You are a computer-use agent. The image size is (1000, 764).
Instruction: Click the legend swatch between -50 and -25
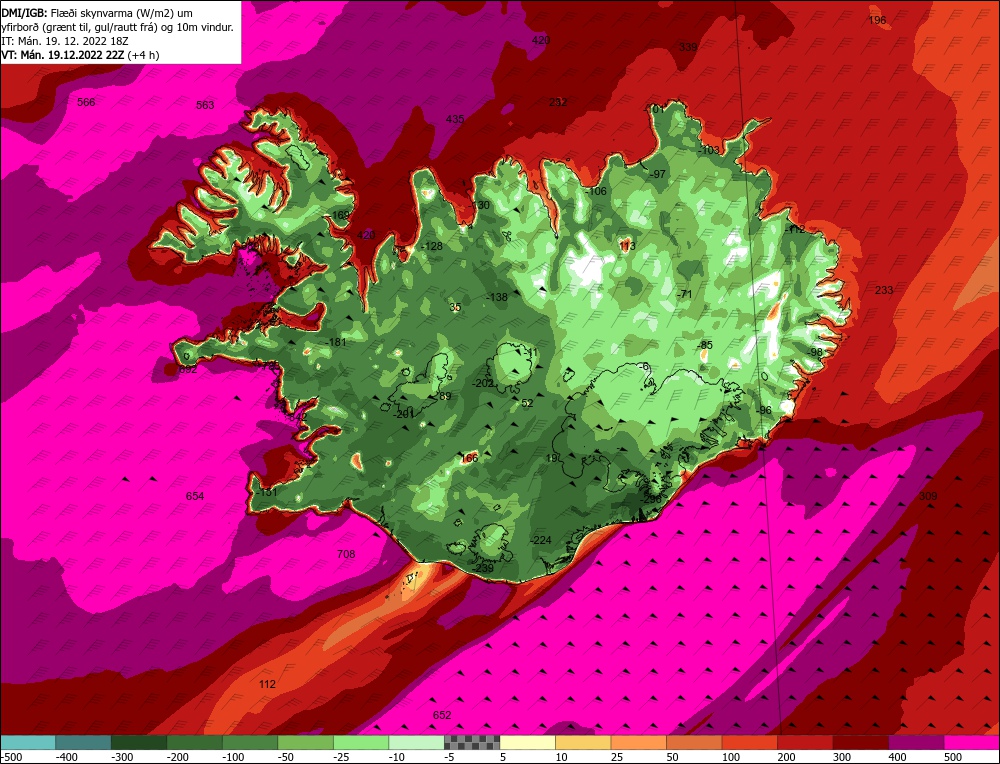coord(305,742)
